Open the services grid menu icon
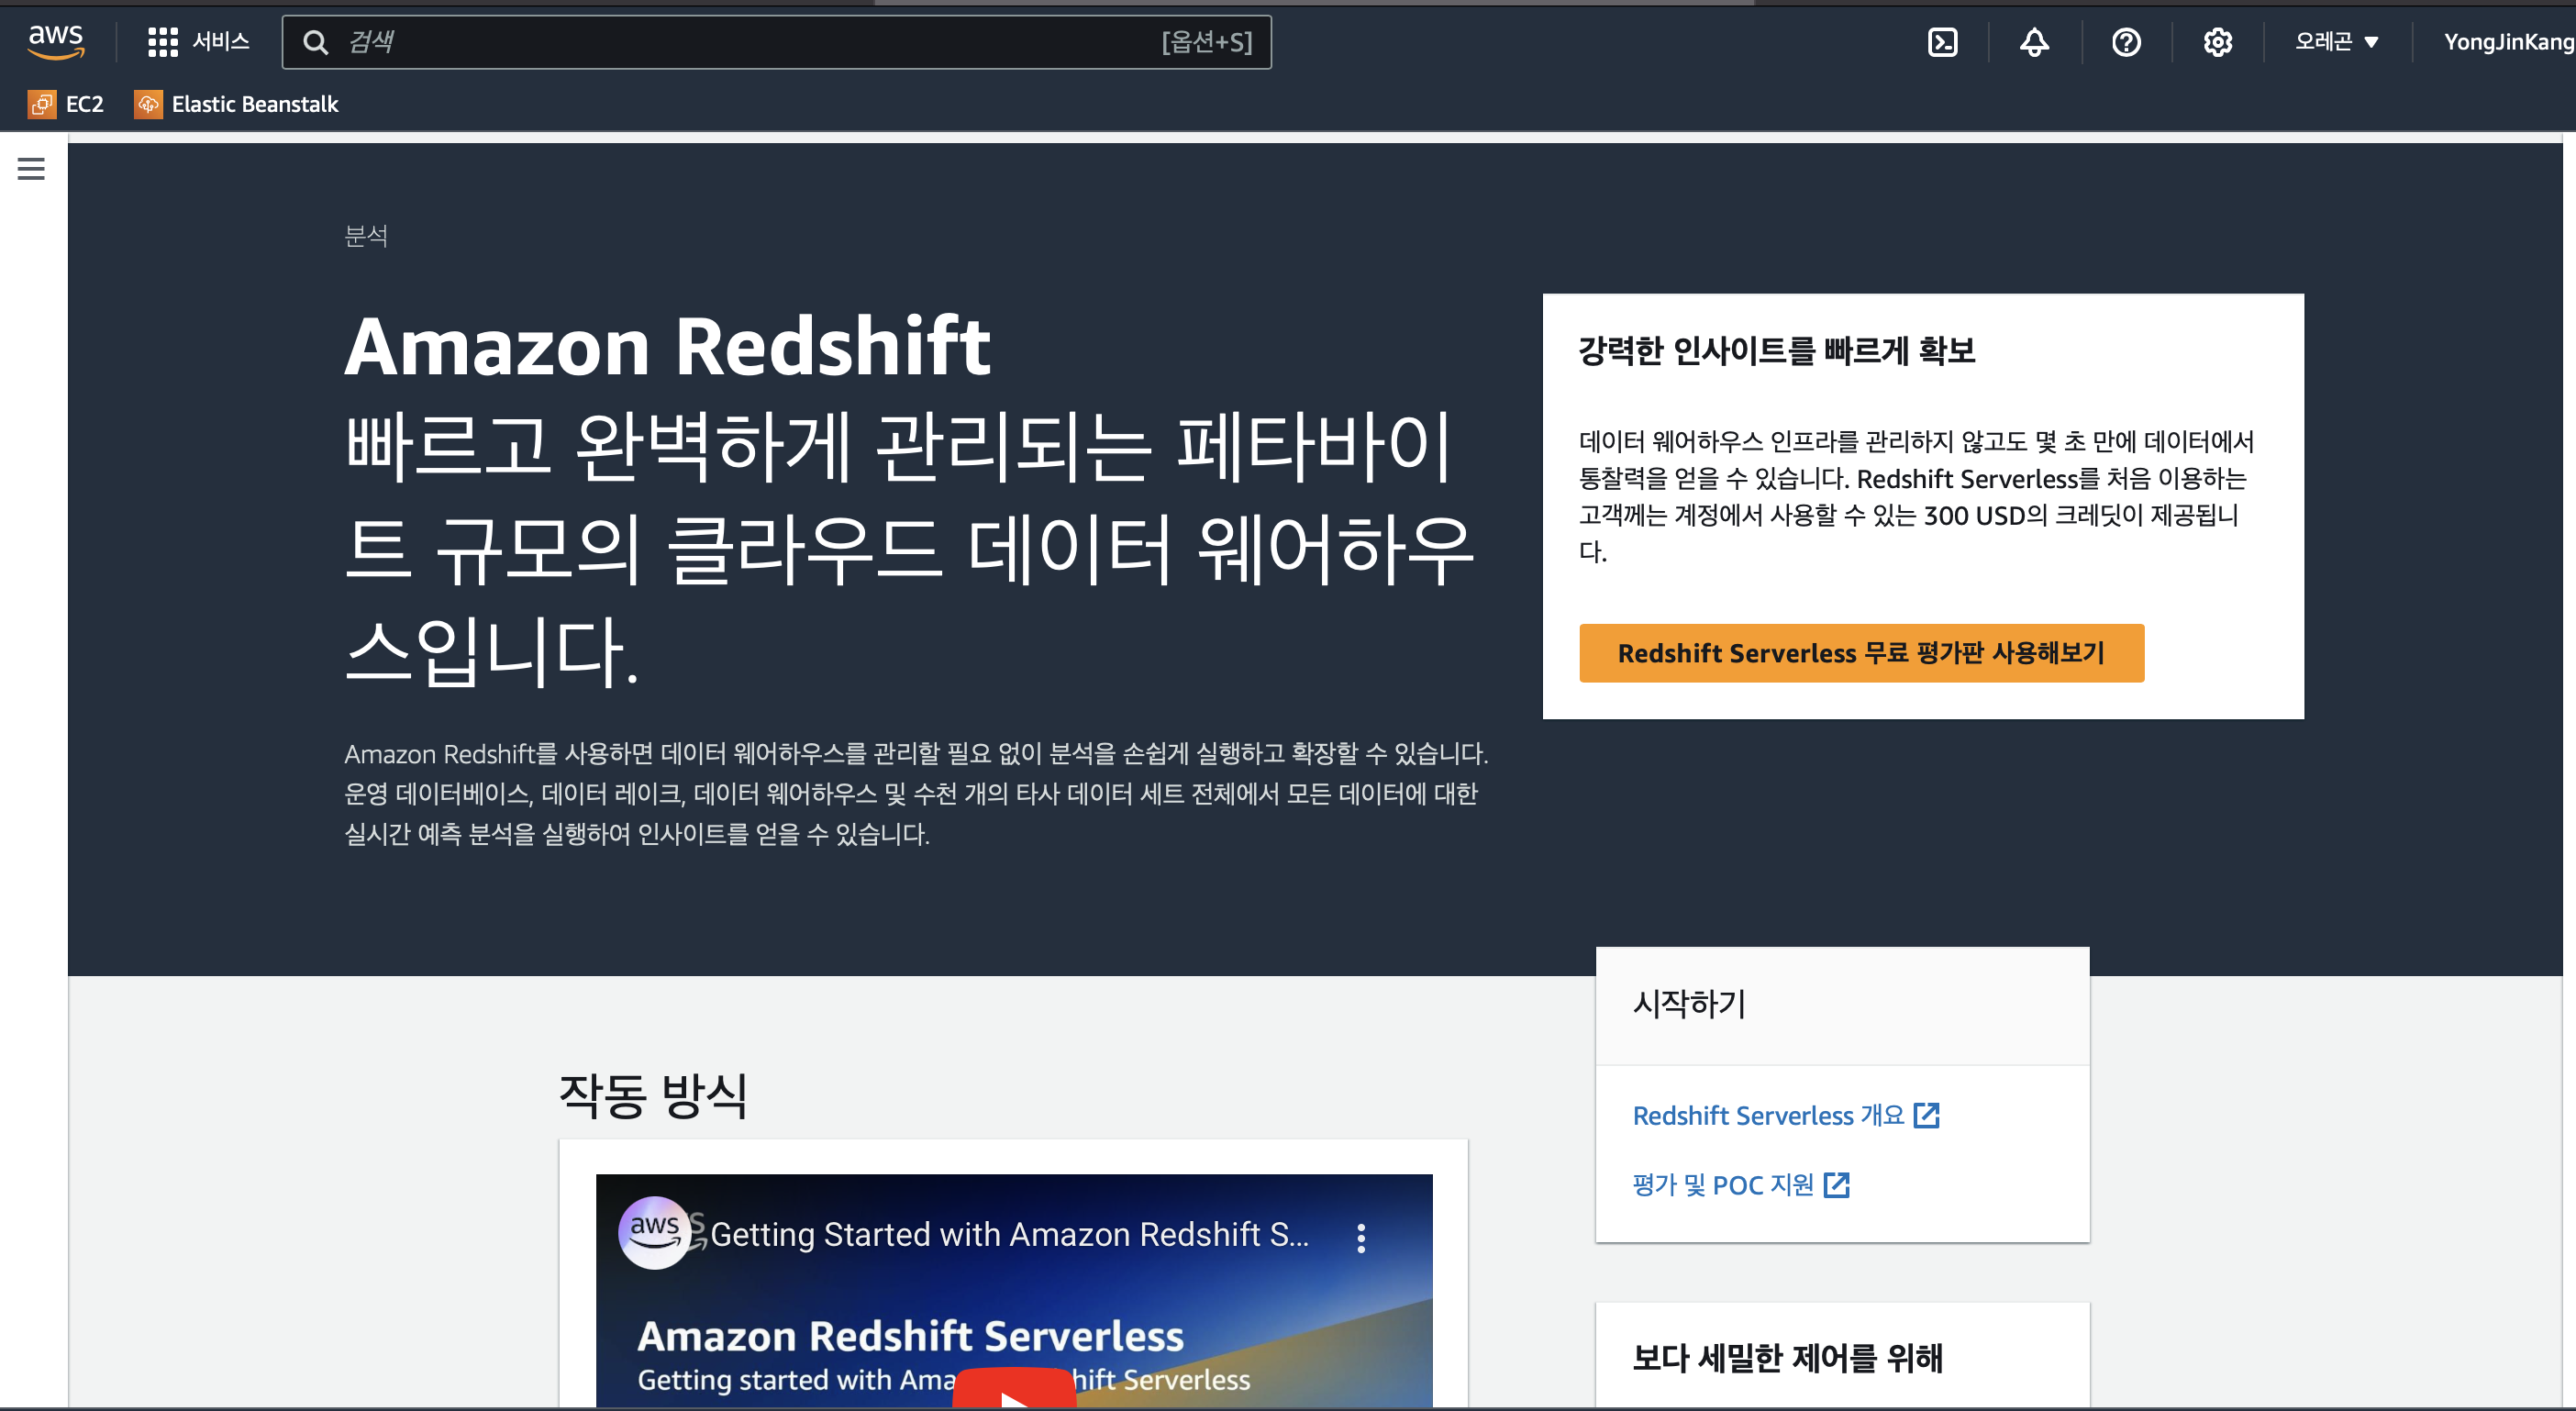This screenshot has width=2576, height=1411. coord(162,42)
